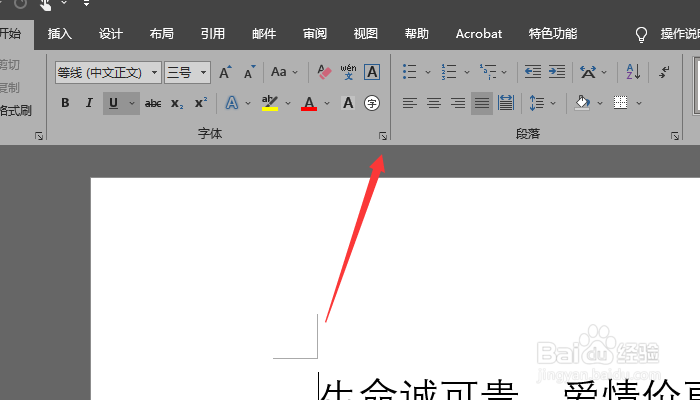The image size is (700, 400).
Task: Center the paragraph text
Action: (x=433, y=103)
